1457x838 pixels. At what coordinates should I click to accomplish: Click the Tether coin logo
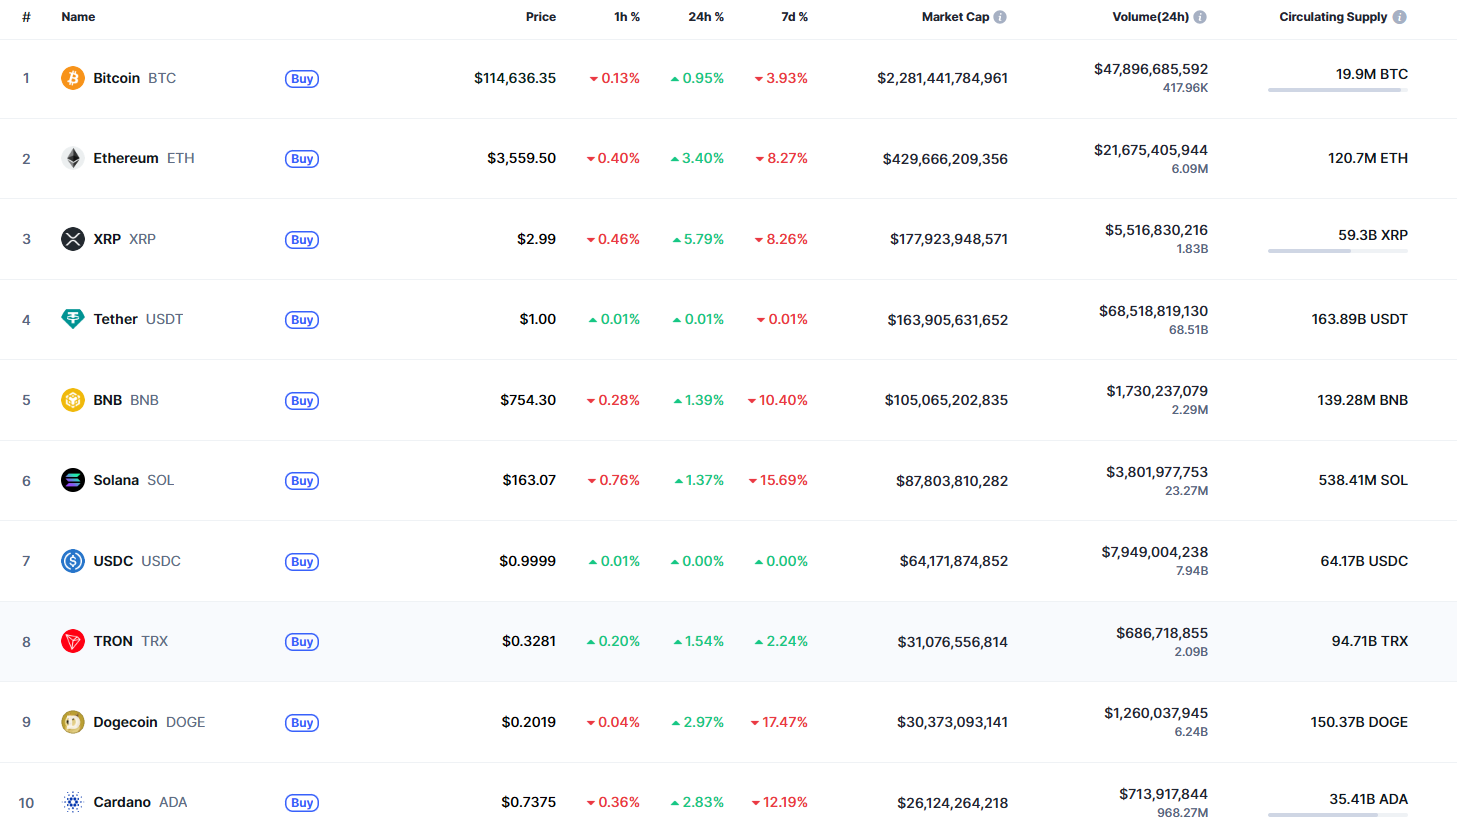(73, 319)
